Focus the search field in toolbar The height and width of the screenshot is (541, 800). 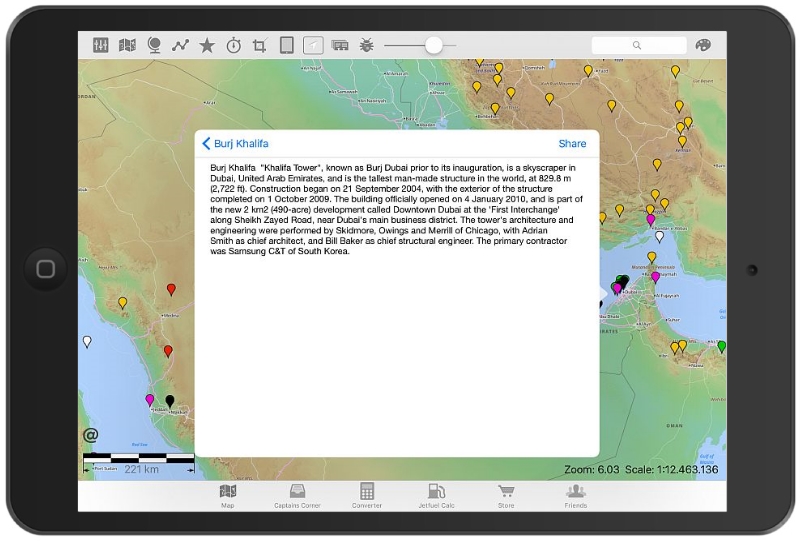coord(639,45)
